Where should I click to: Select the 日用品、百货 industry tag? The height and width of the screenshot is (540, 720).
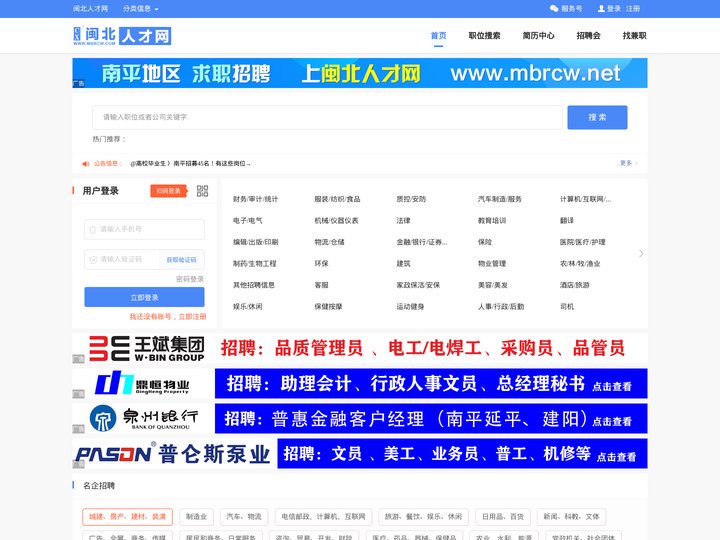point(503,517)
